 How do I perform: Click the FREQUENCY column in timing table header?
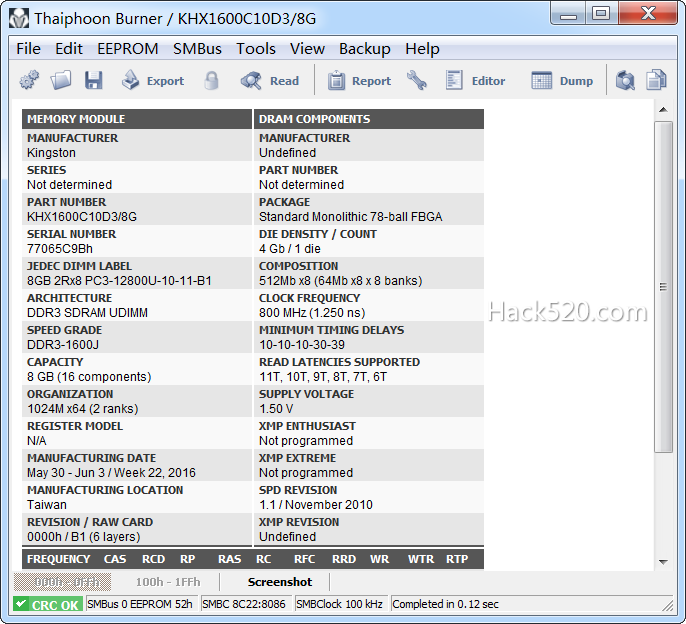pos(59,559)
